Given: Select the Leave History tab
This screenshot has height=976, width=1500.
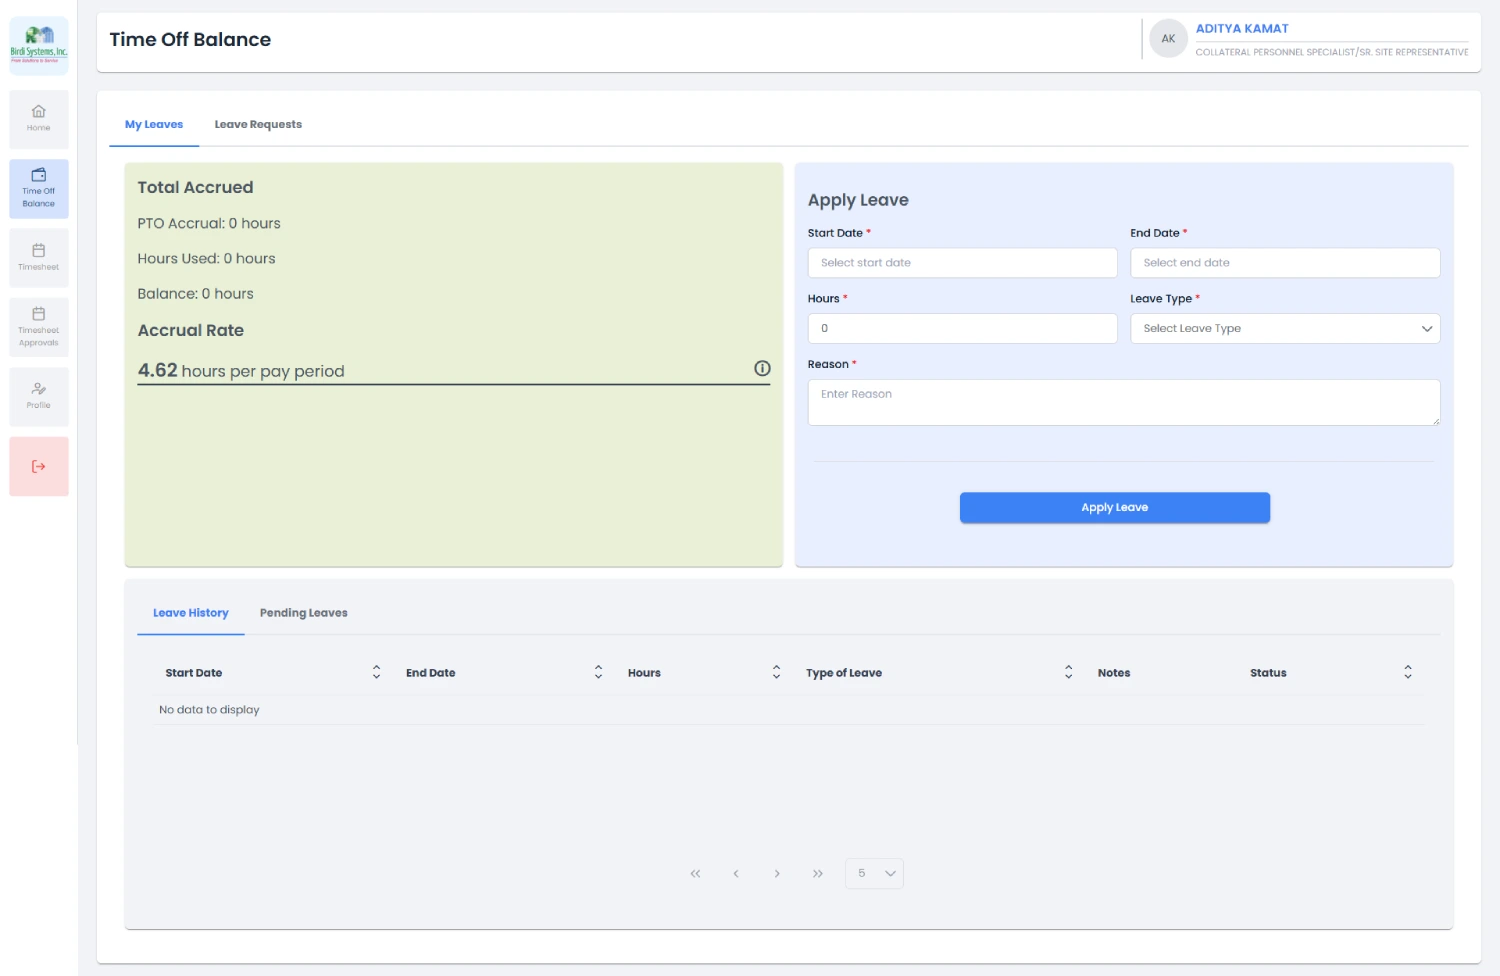Looking at the screenshot, I should (191, 613).
